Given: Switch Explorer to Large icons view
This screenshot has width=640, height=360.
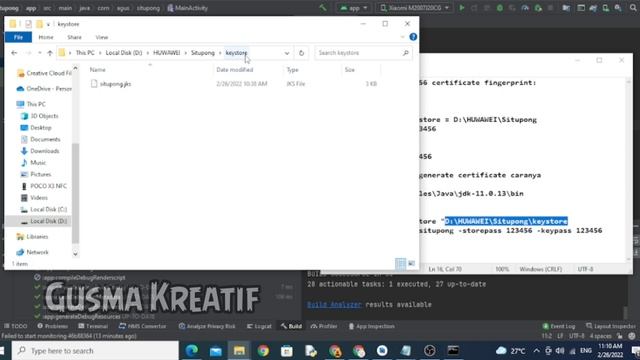Looking at the screenshot, I should pyautogui.click(x=411, y=264).
